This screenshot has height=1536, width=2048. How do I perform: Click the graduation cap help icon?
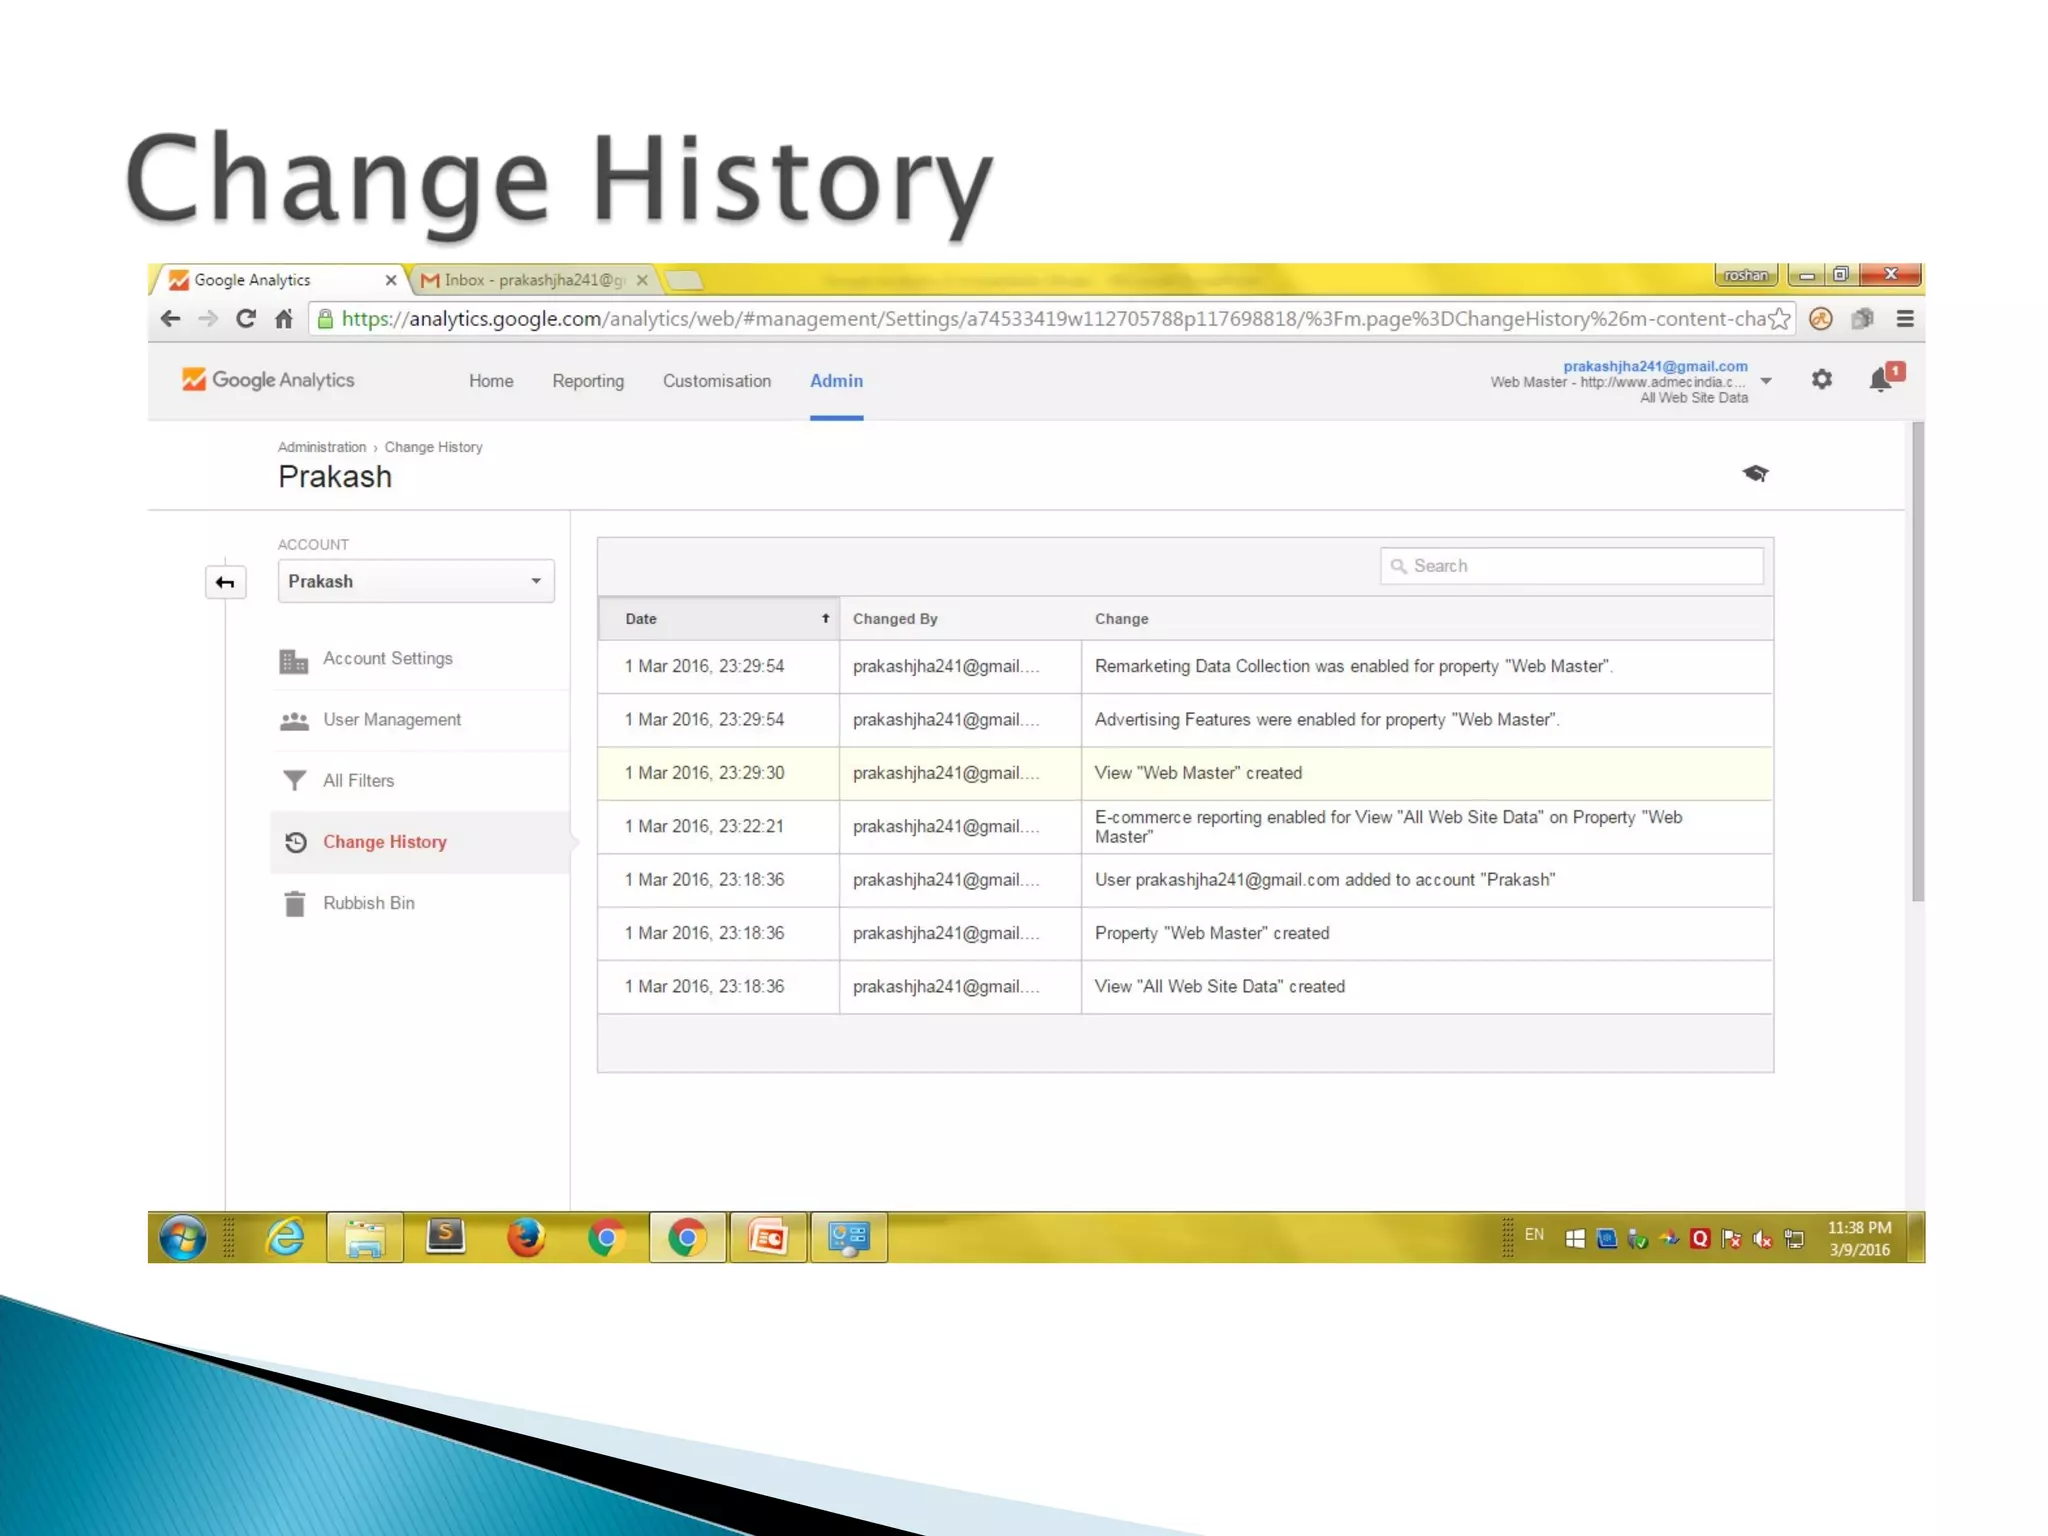(x=1755, y=473)
